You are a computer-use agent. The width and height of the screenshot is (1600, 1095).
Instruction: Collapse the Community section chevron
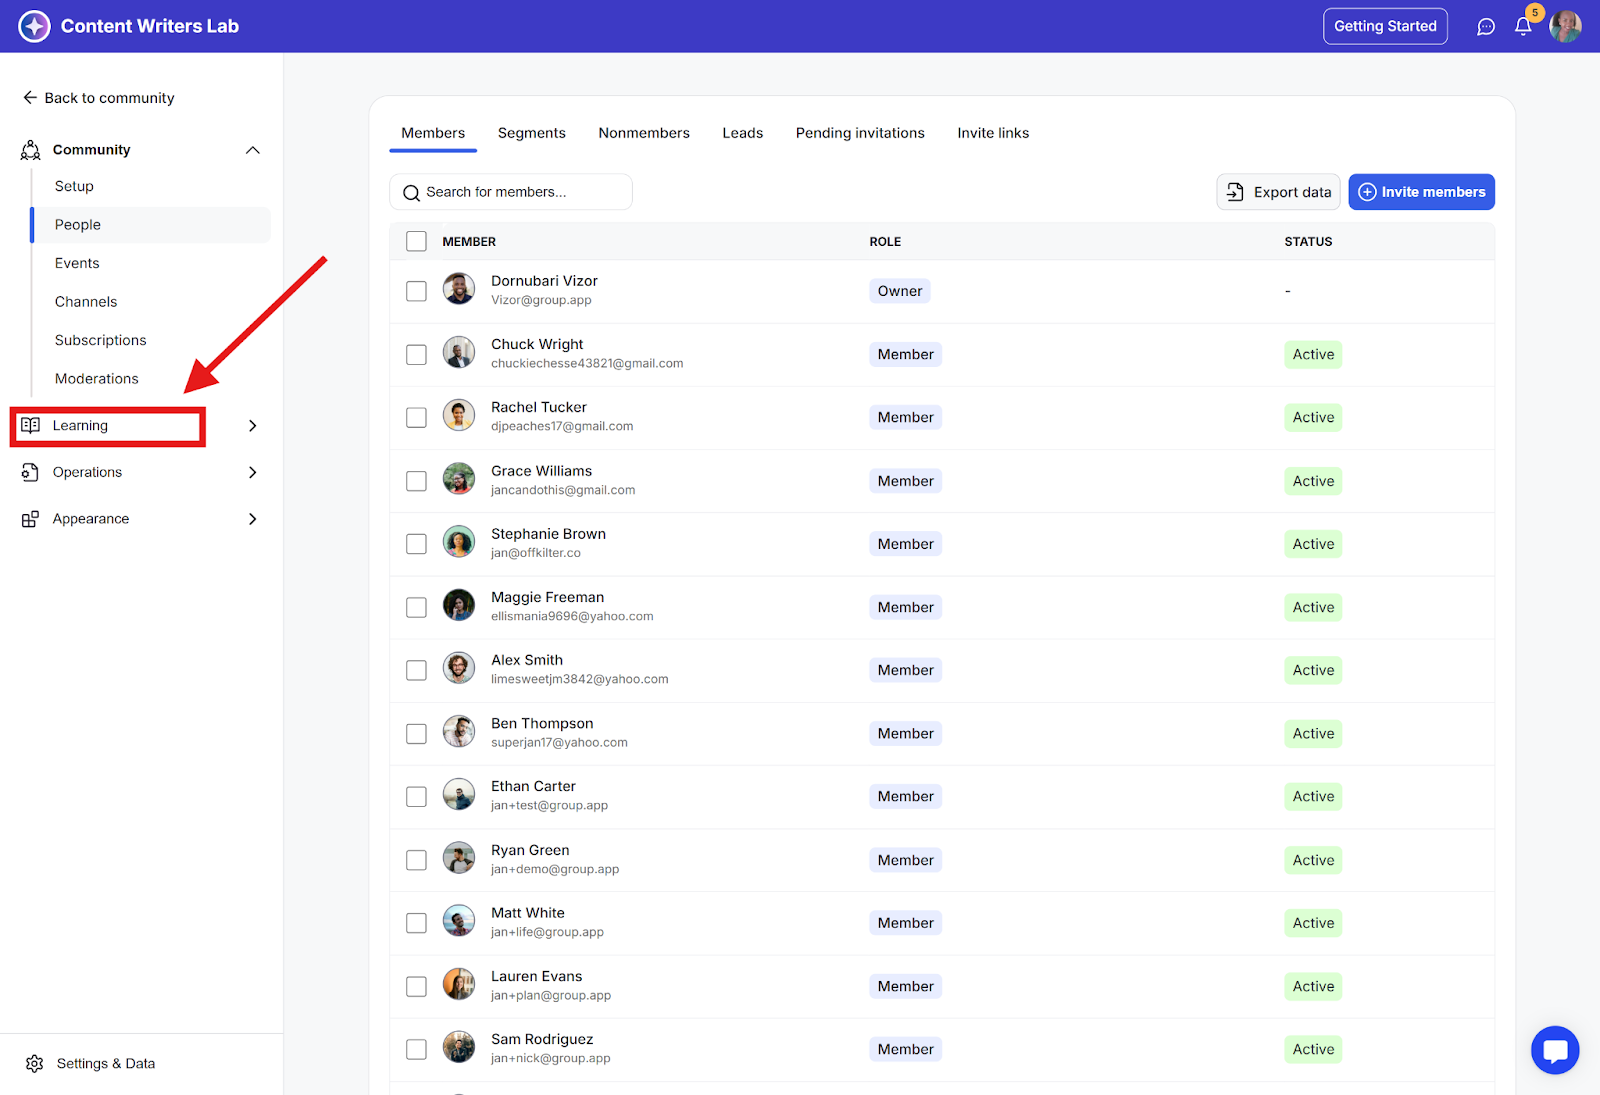pyautogui.click(x=253, y=150)
